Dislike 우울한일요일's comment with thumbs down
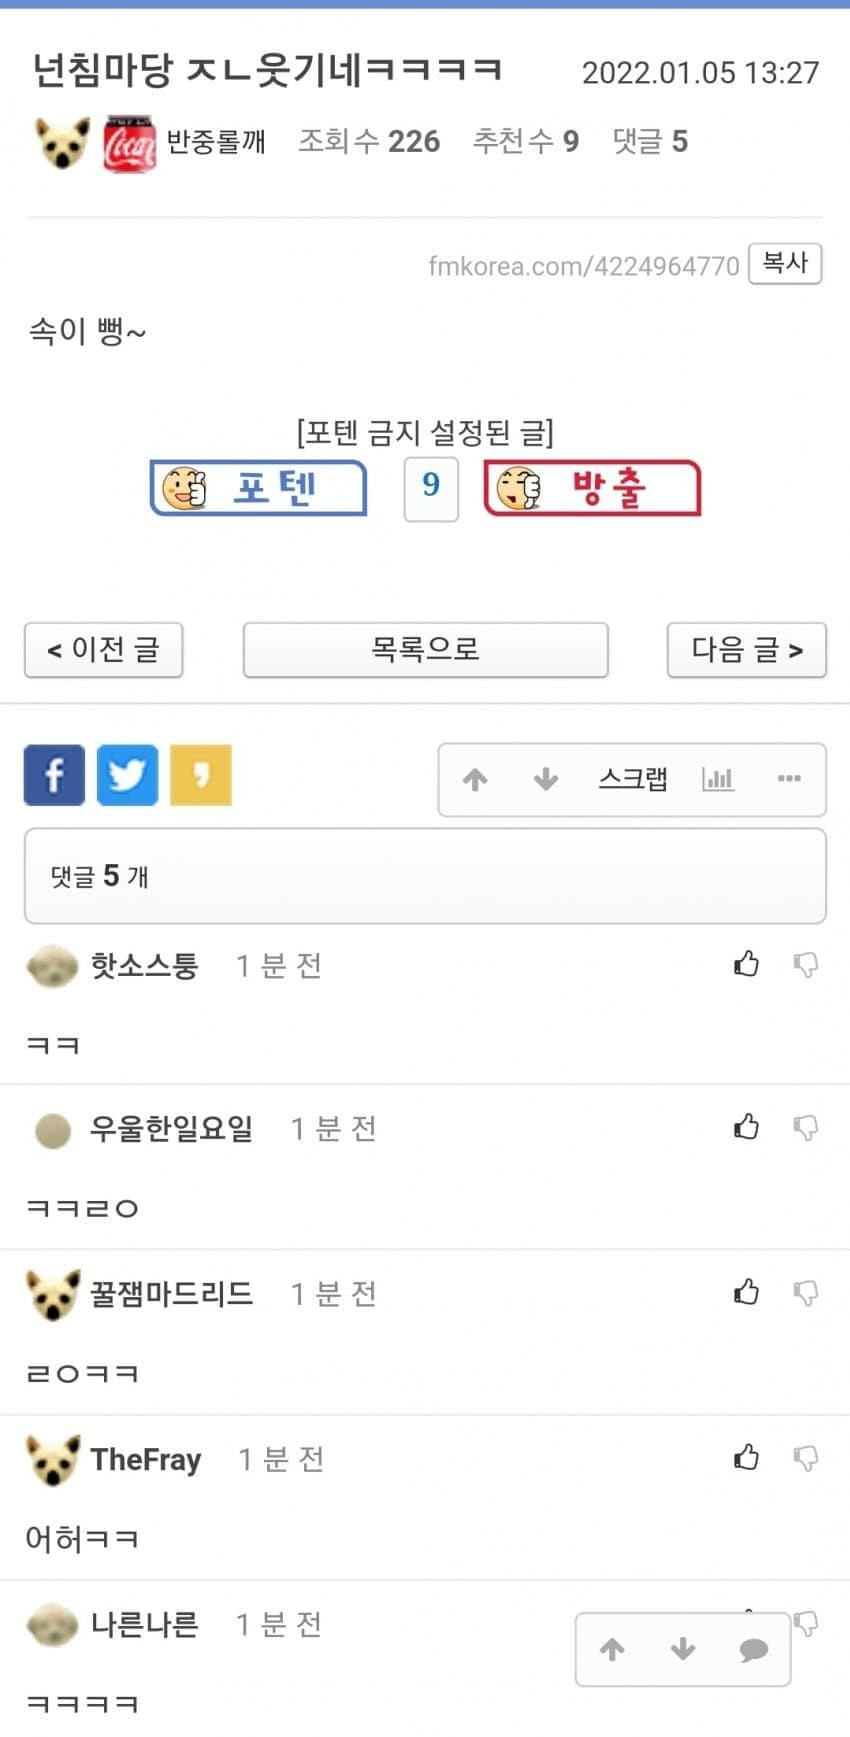Image resolution: width=850 pixels, height=1737 pixels. tap(805, 1129)
